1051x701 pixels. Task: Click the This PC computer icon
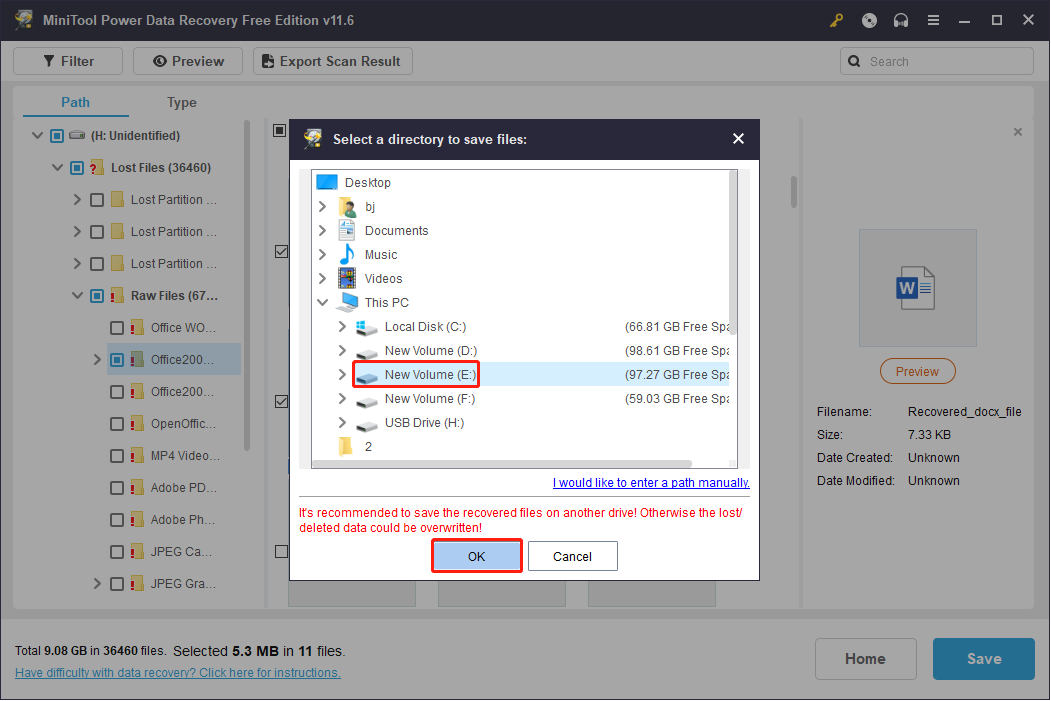pyautogui.click(x=348, y=302)
